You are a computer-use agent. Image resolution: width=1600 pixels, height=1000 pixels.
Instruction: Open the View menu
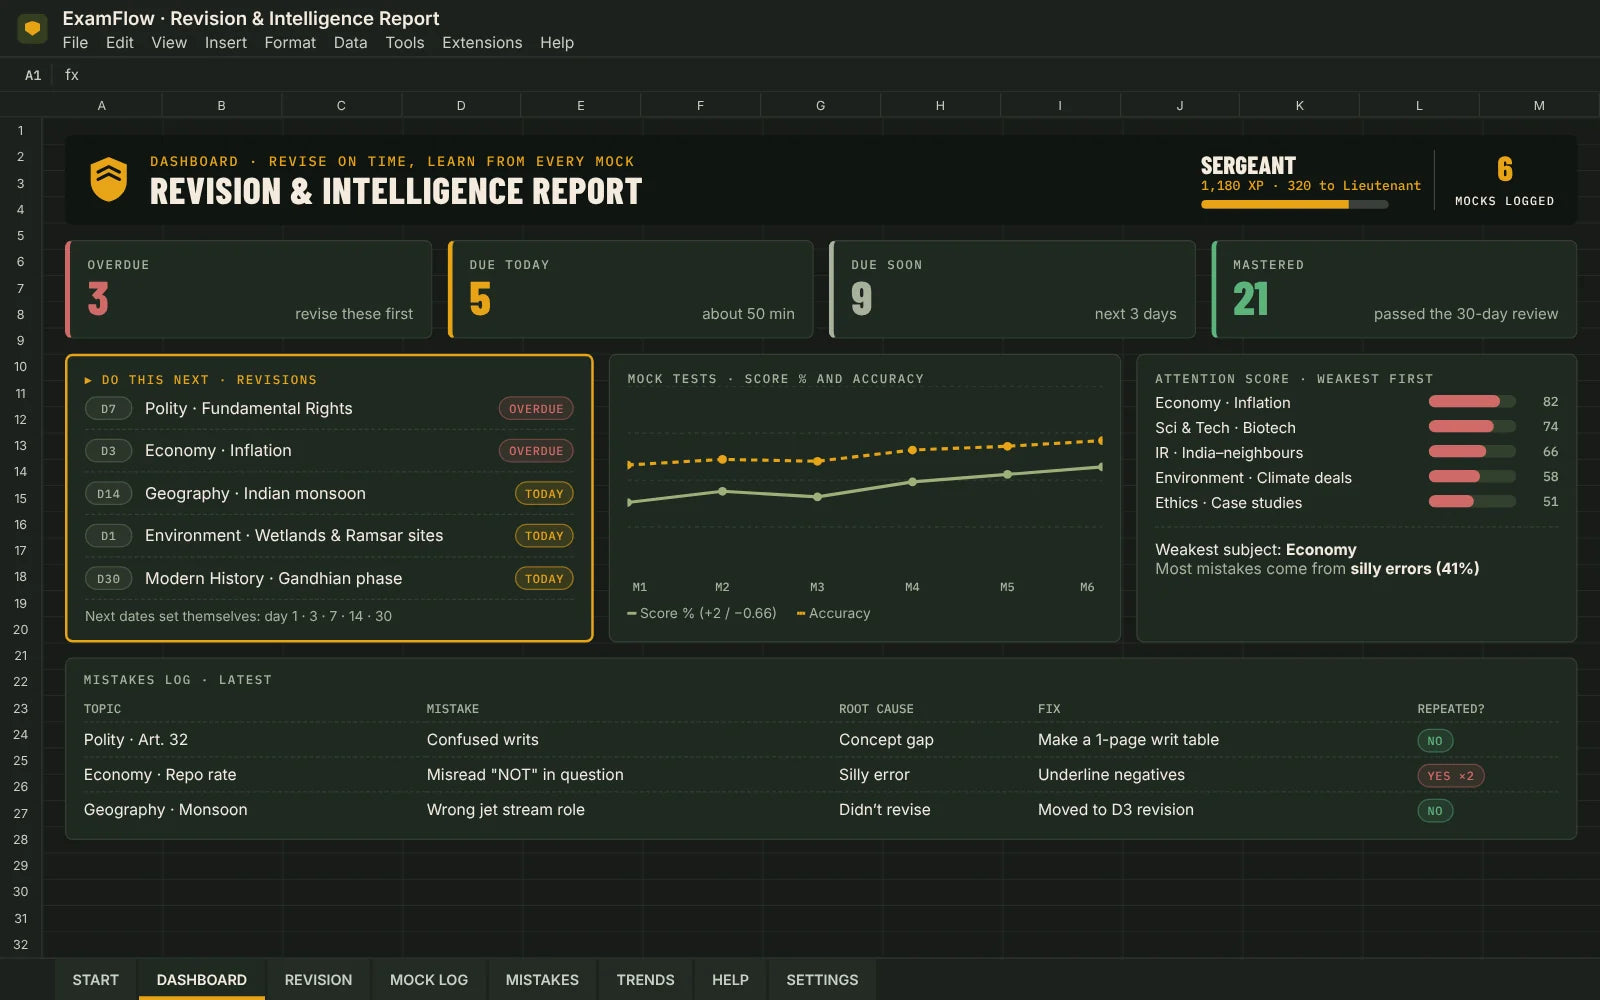[169, 43]
